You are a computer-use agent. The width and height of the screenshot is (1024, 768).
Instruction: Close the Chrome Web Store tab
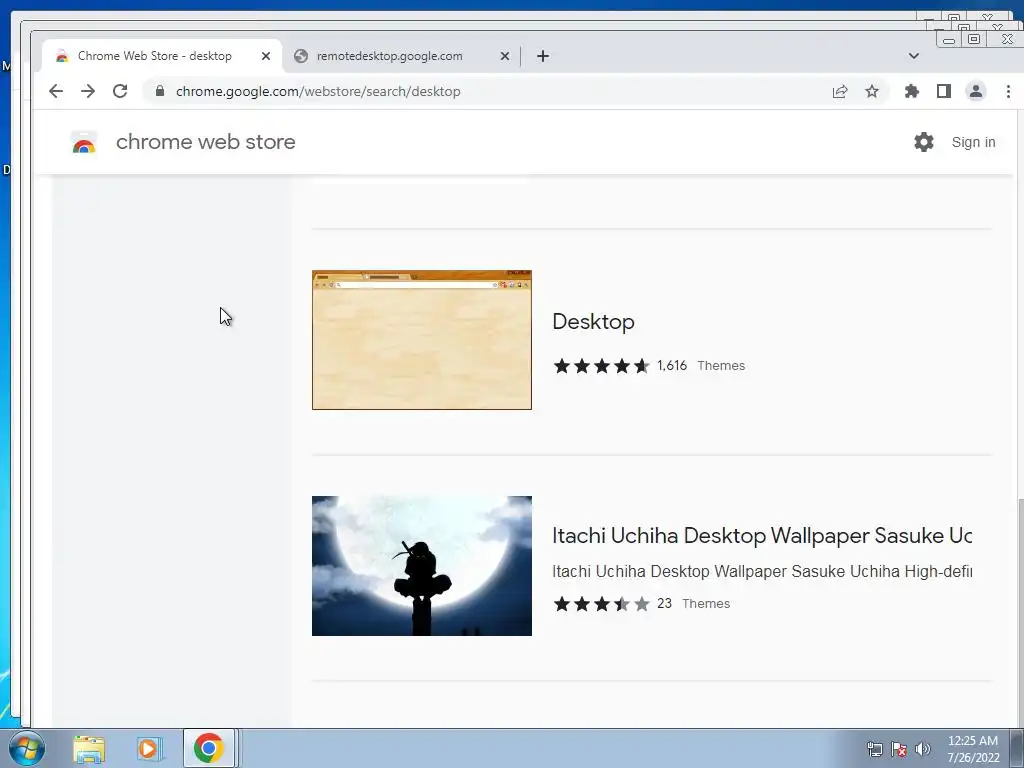tap(266, 56)
